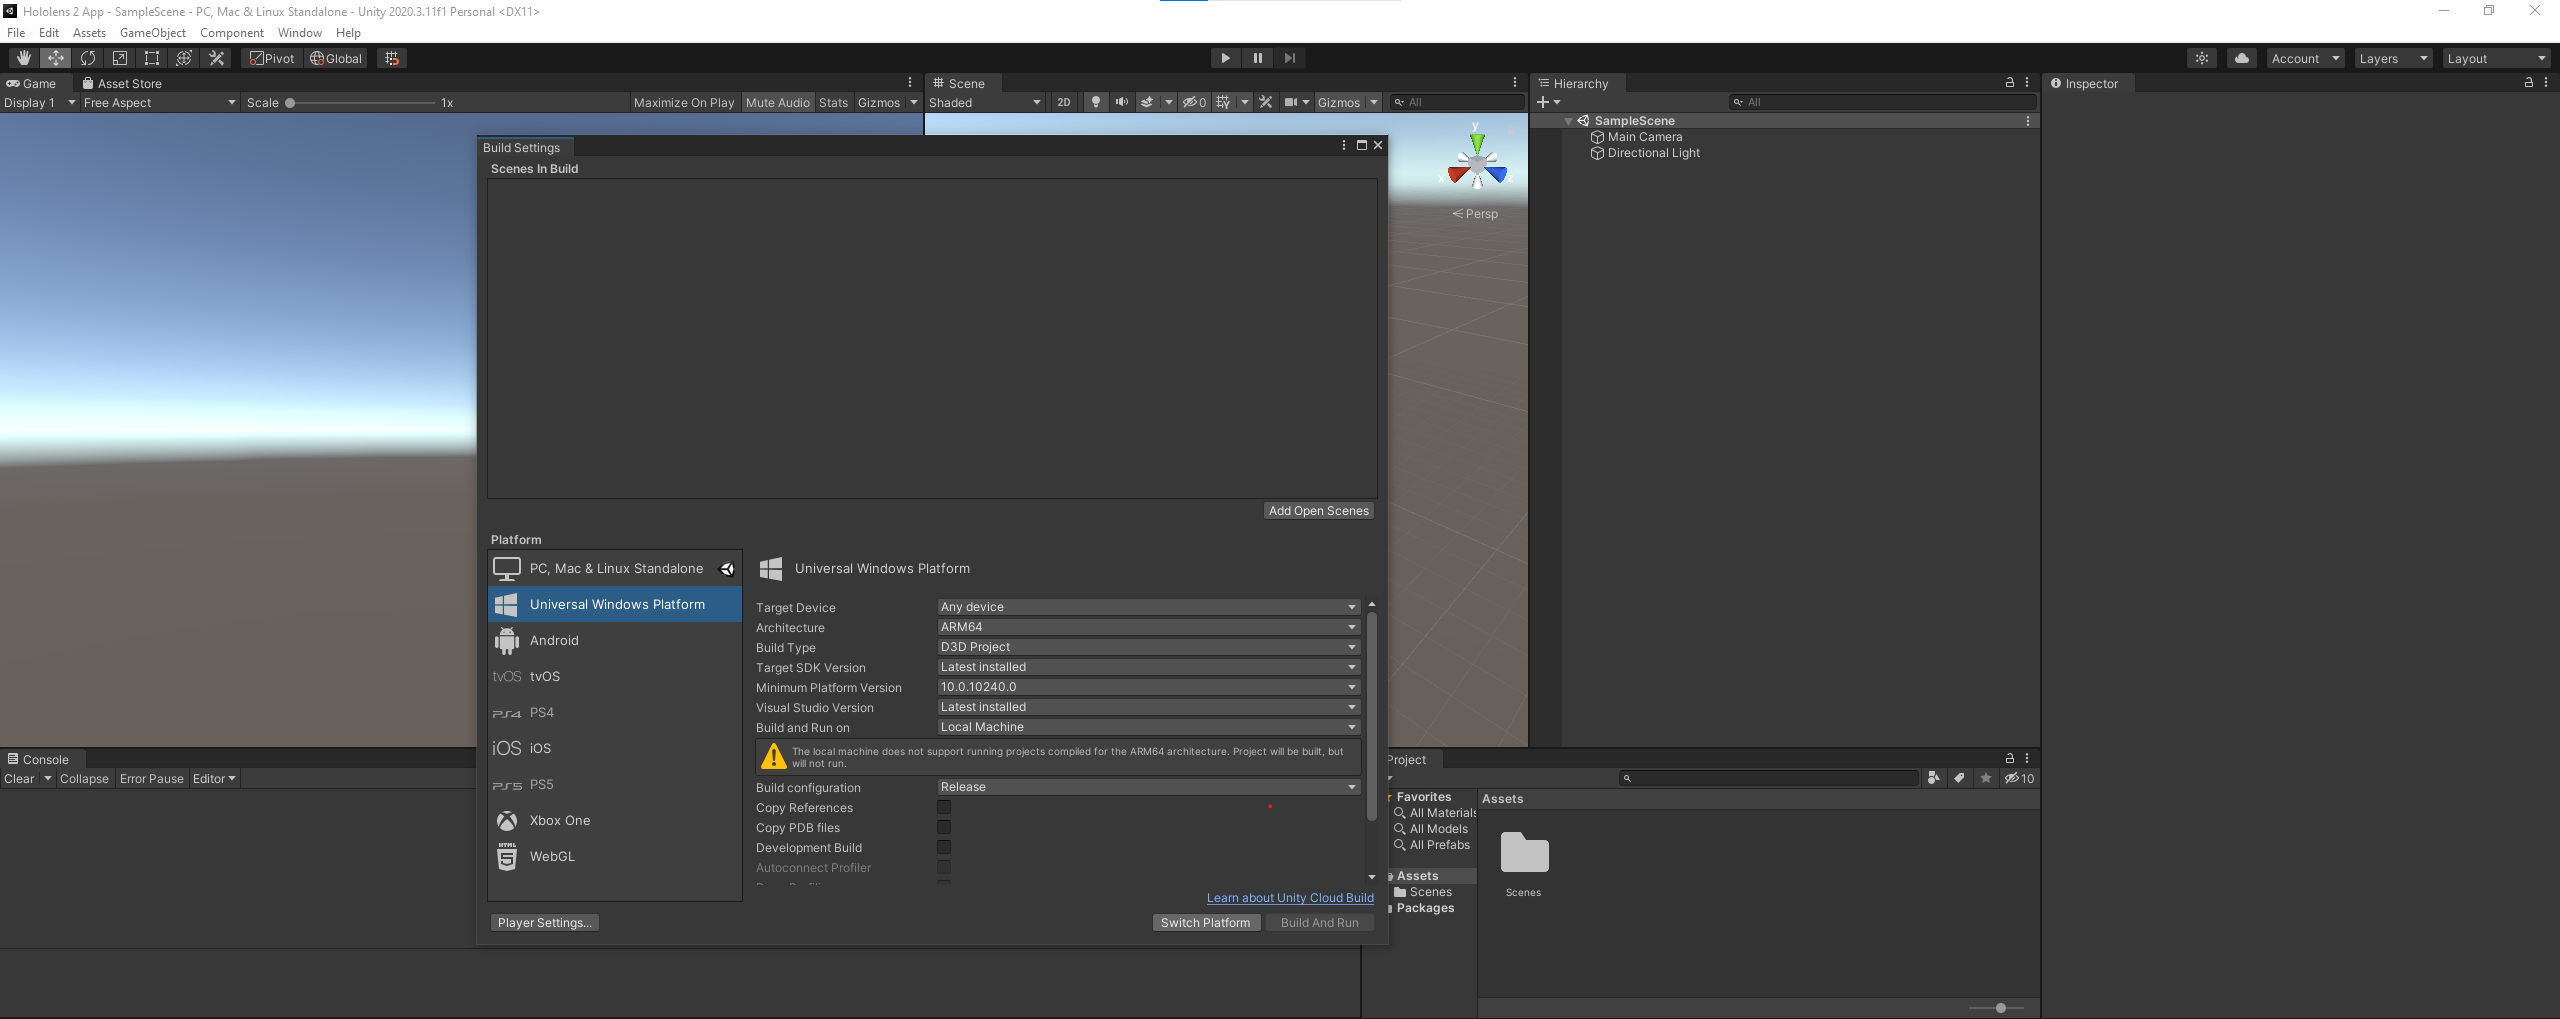Open Build Type dropdown

1149,647
